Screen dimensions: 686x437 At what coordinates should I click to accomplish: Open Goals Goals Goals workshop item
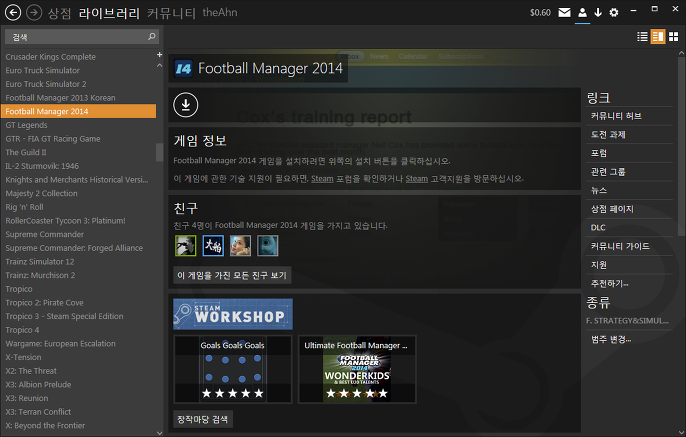click(233, 370)
